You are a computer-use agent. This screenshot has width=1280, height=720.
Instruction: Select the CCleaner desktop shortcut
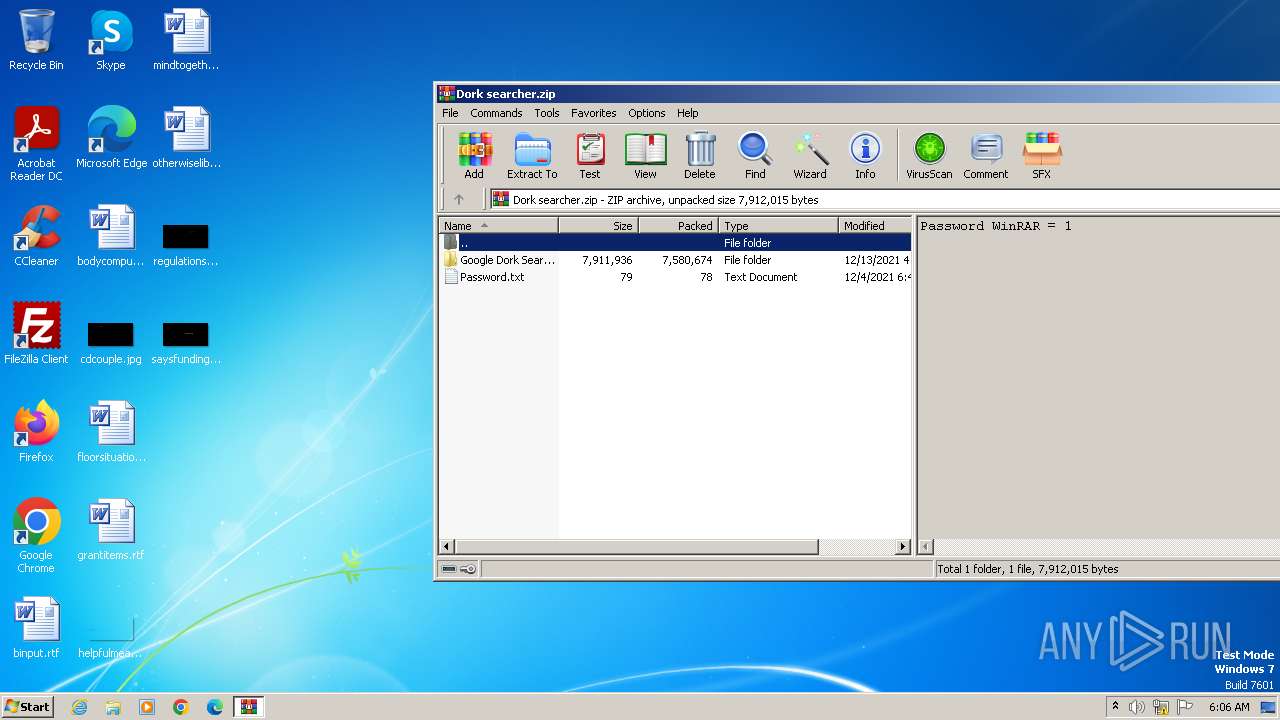click(x=36, y=236)
